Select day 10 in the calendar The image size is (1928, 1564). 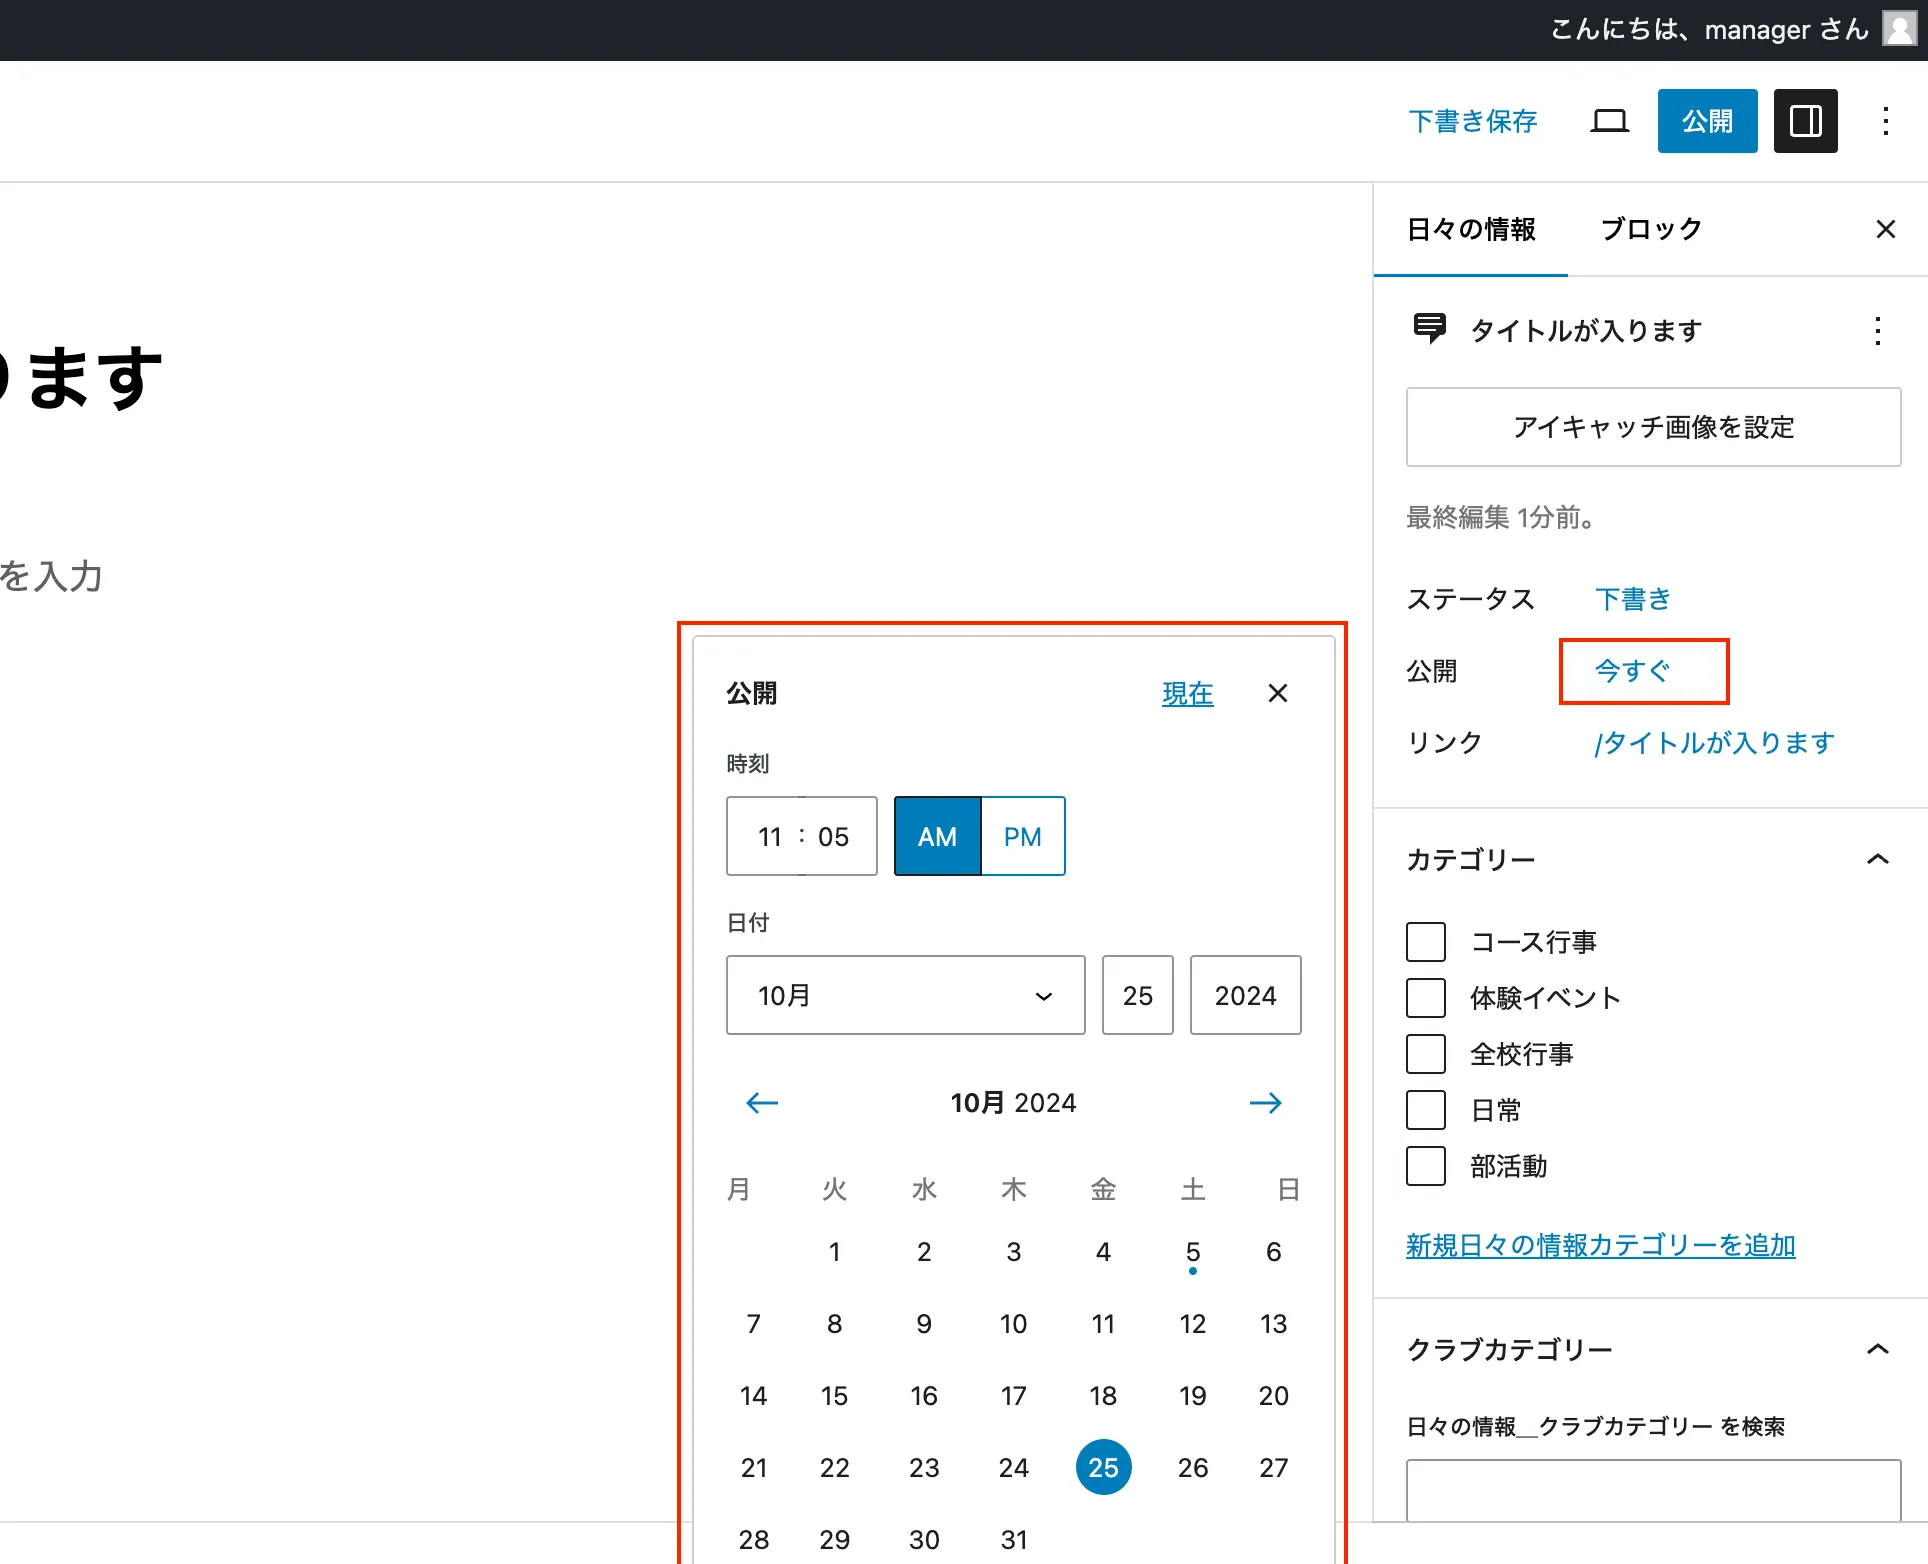coord(1013,1323)
